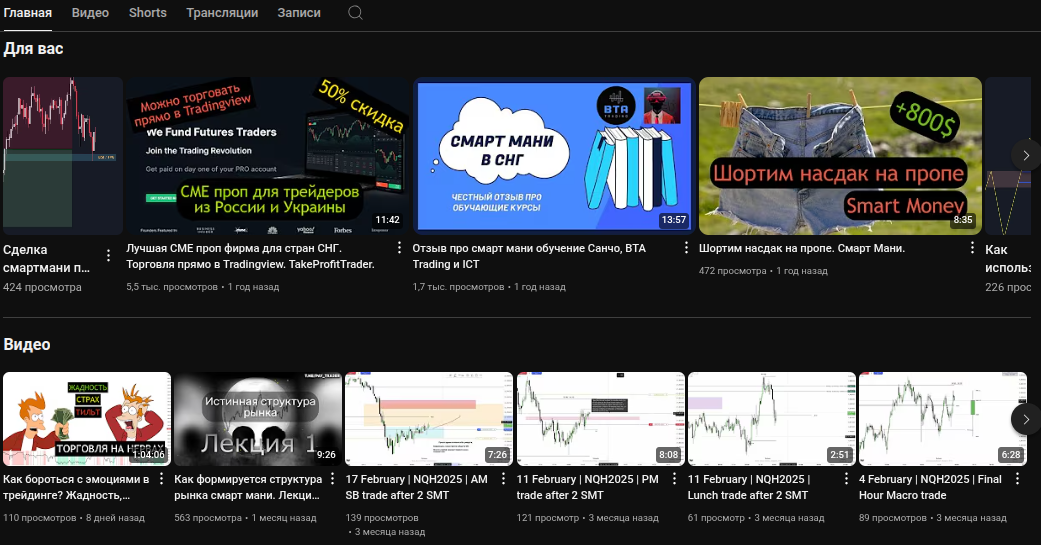Show options for '11 February PM trade' video
Image resolution: width=1041 pixels, height=545 pixels.
pos(675,479)
